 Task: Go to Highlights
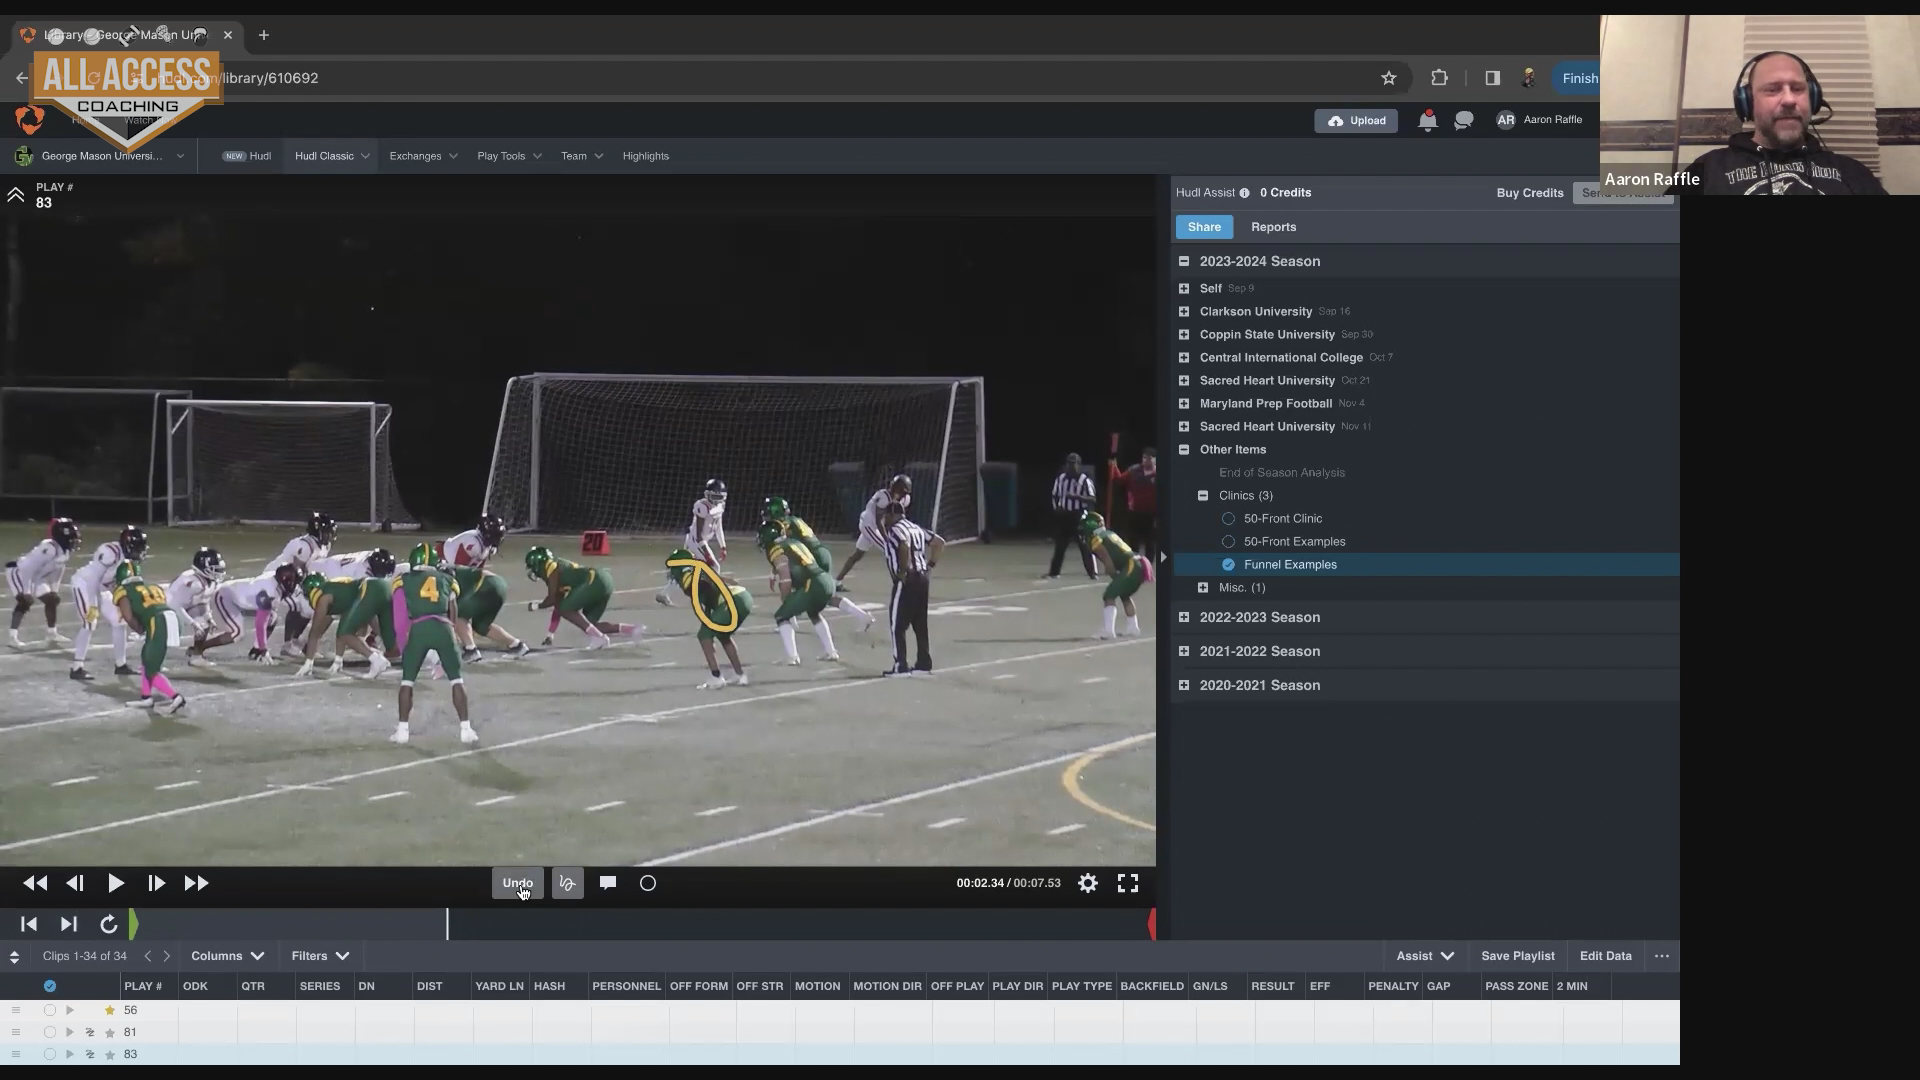(646, 156)
